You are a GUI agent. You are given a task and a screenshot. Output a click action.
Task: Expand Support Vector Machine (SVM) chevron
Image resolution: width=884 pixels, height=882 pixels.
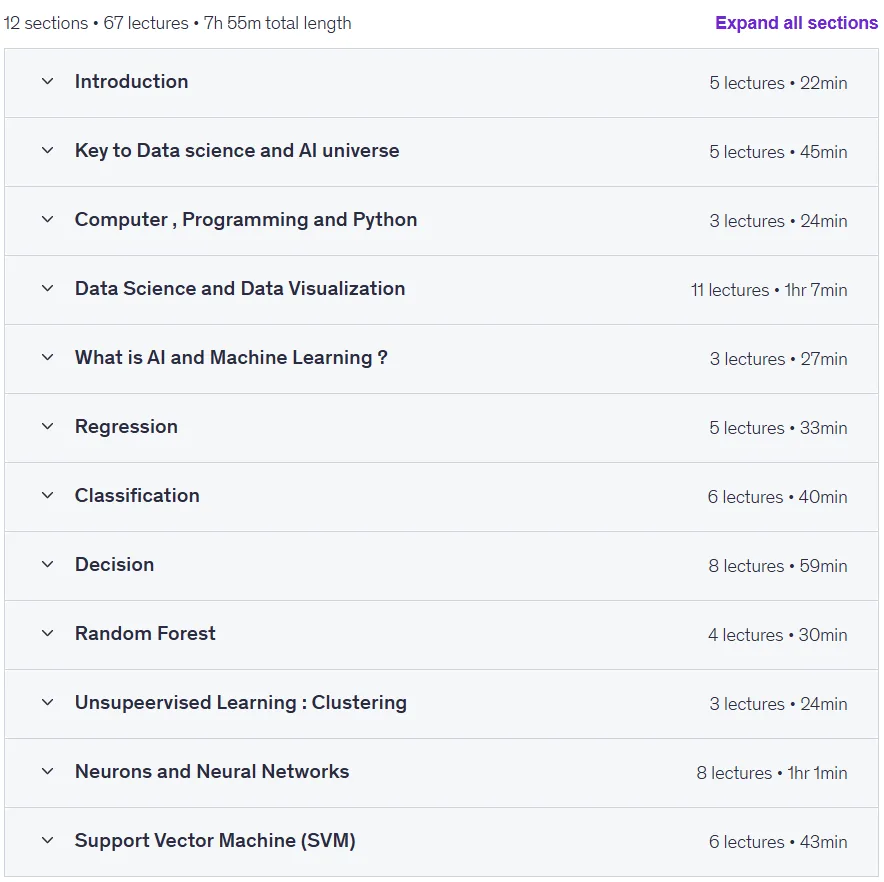coord(47,840)
